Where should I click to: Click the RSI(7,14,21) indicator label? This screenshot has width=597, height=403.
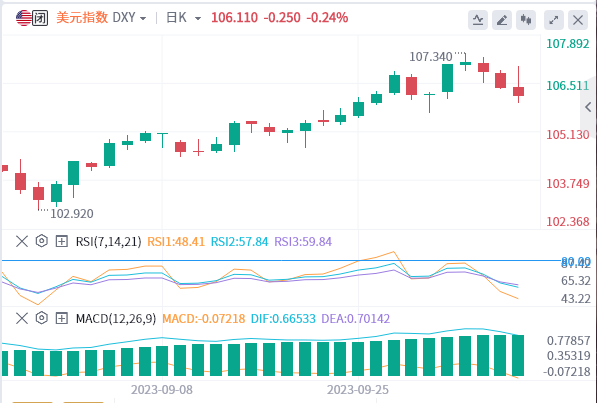[x=109, y=241]
